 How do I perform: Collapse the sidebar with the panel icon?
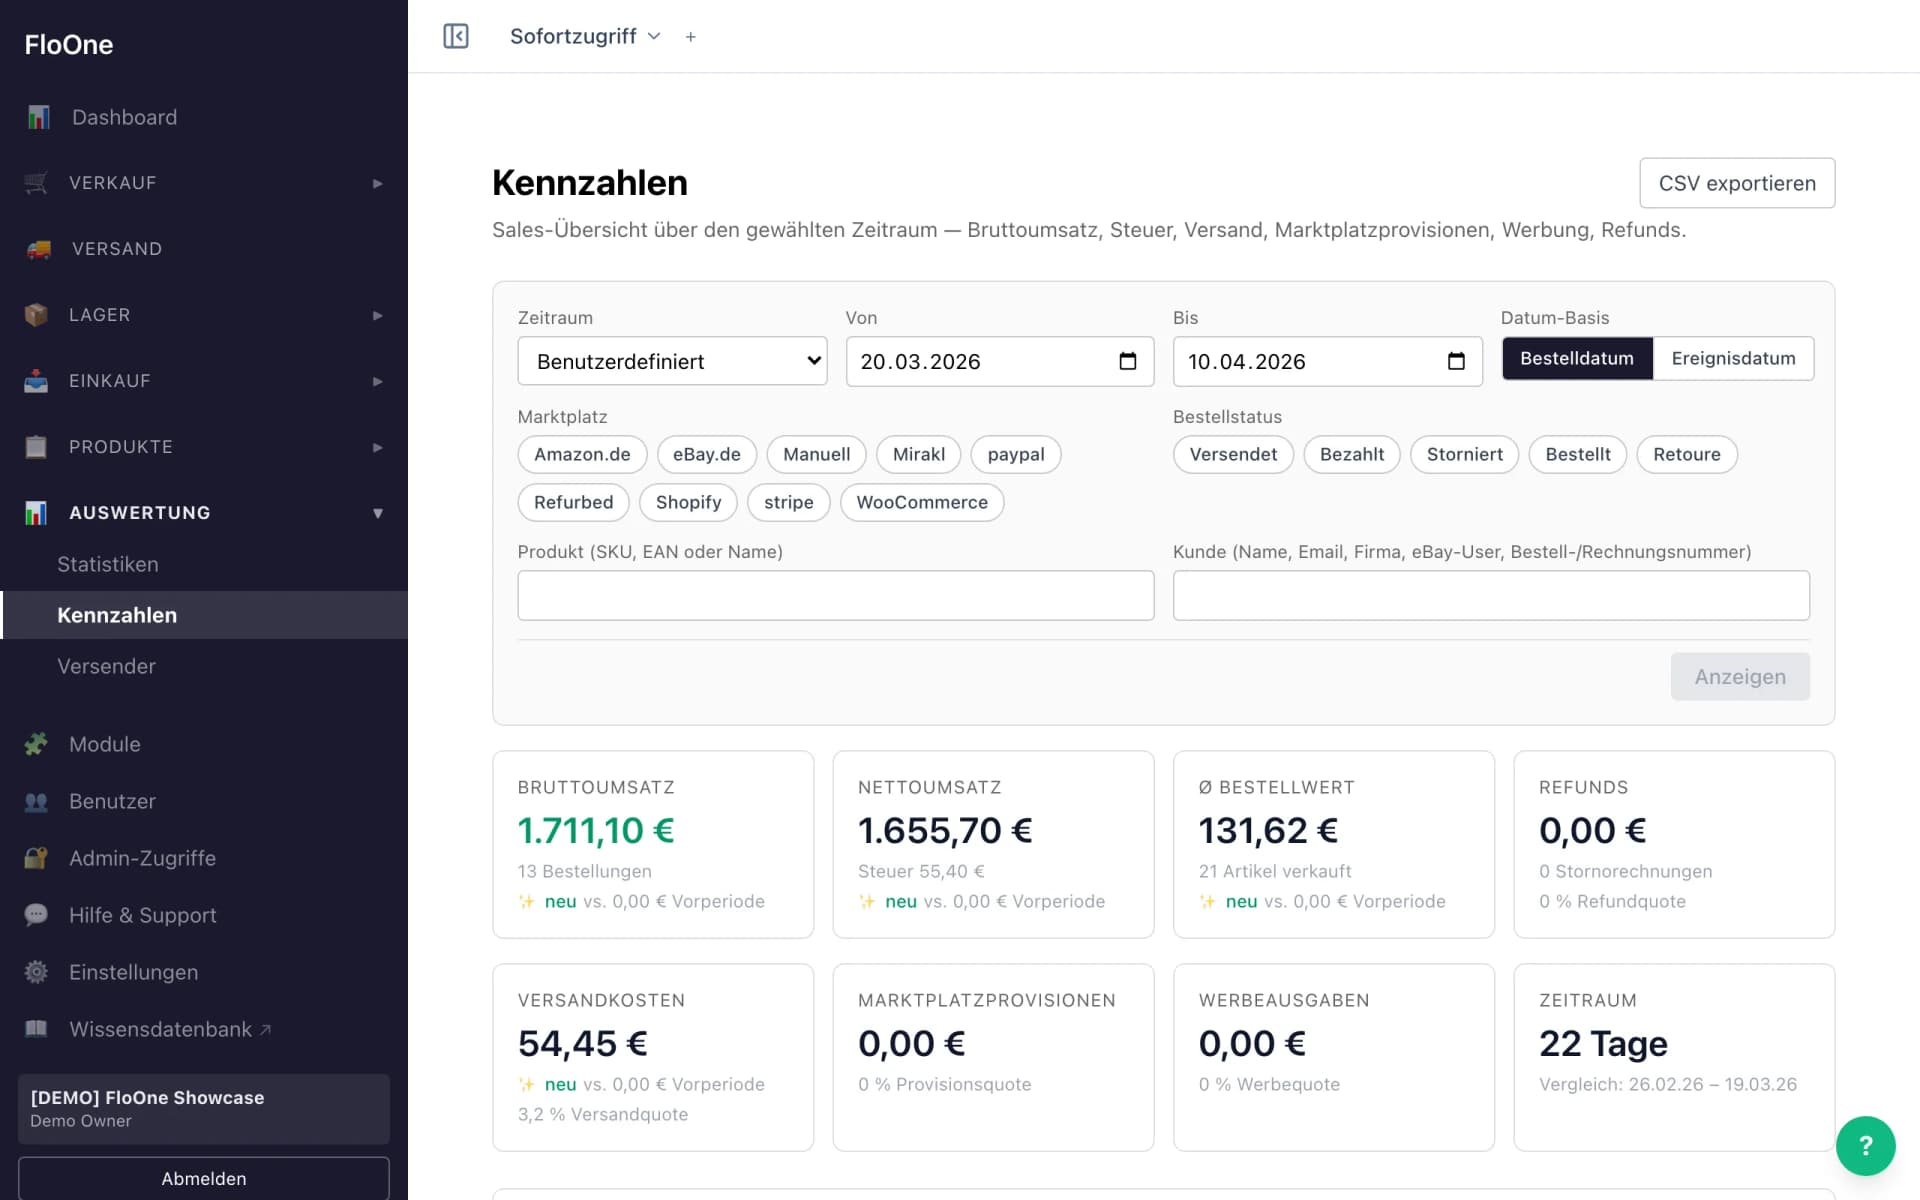(x=456, y=36)
